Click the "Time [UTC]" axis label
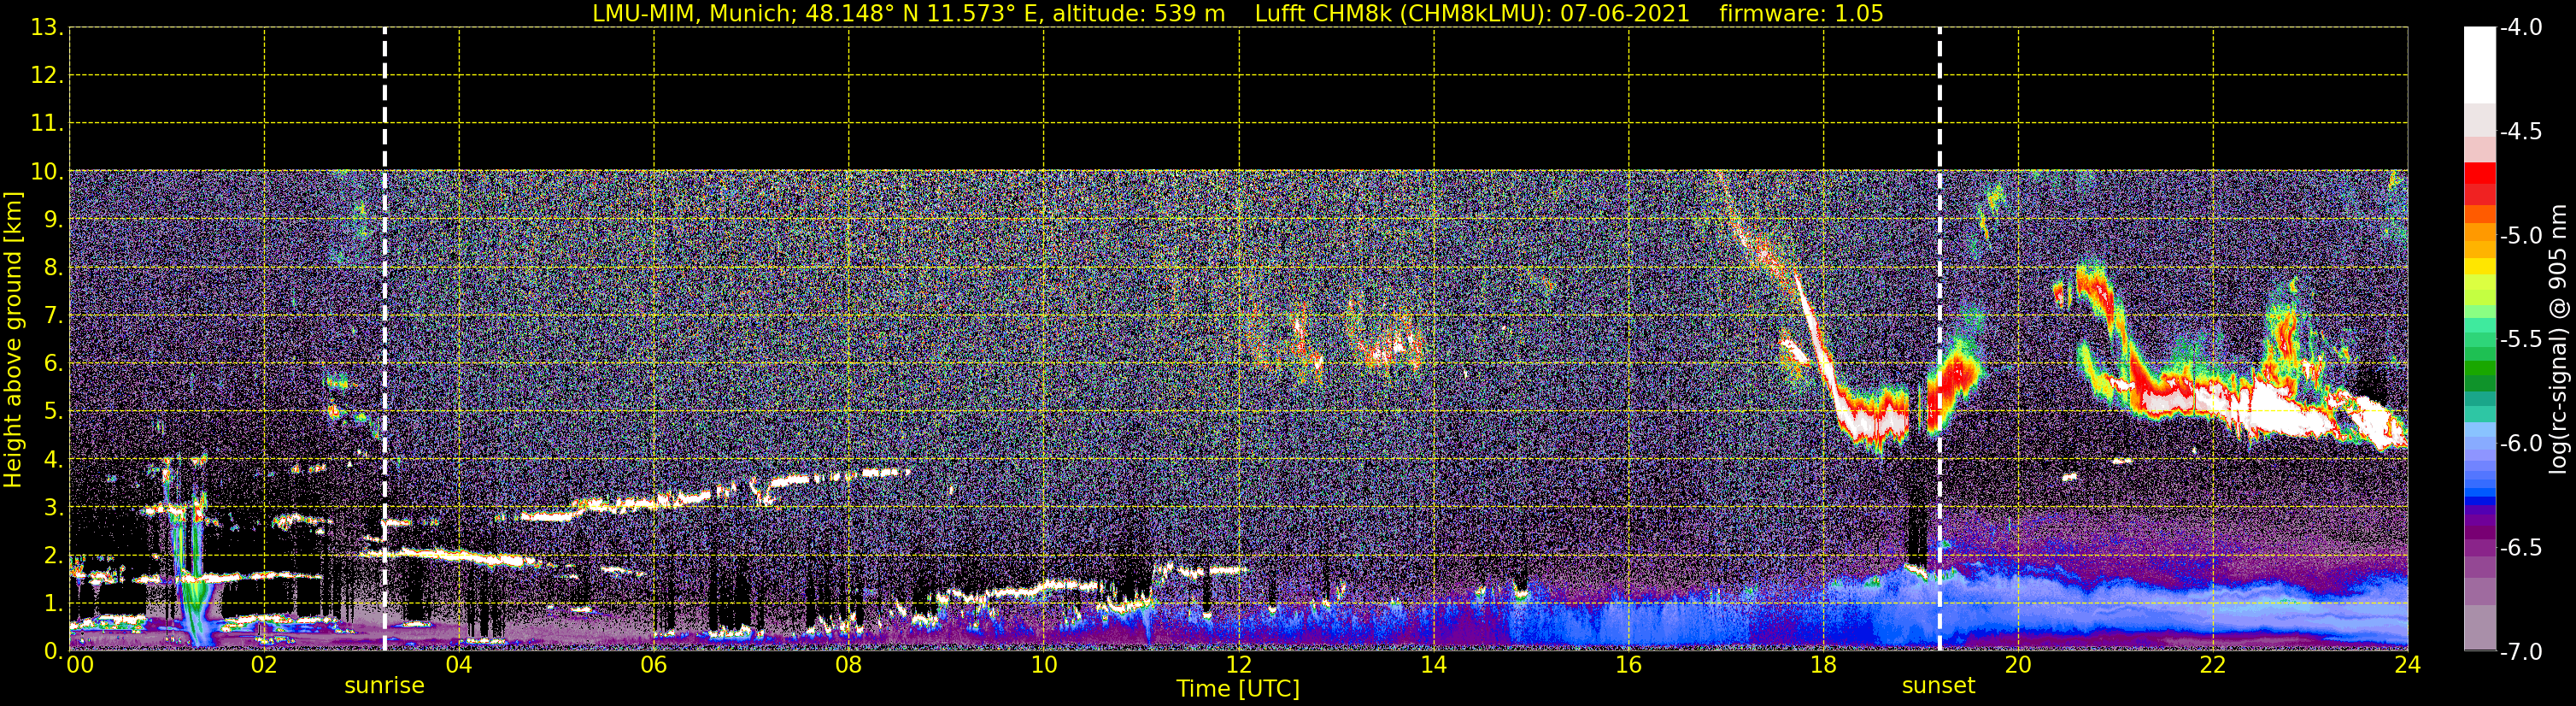 coord(1238,689)
